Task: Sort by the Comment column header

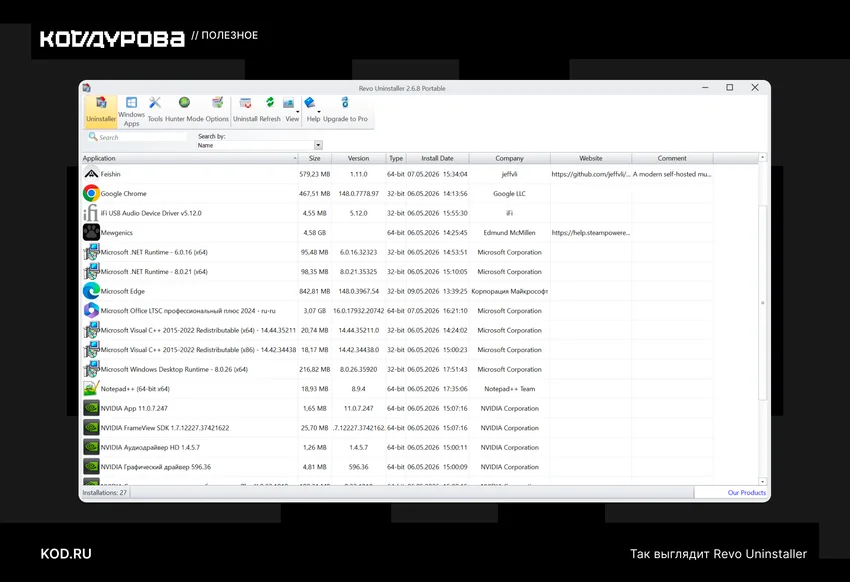Action: 672,158
